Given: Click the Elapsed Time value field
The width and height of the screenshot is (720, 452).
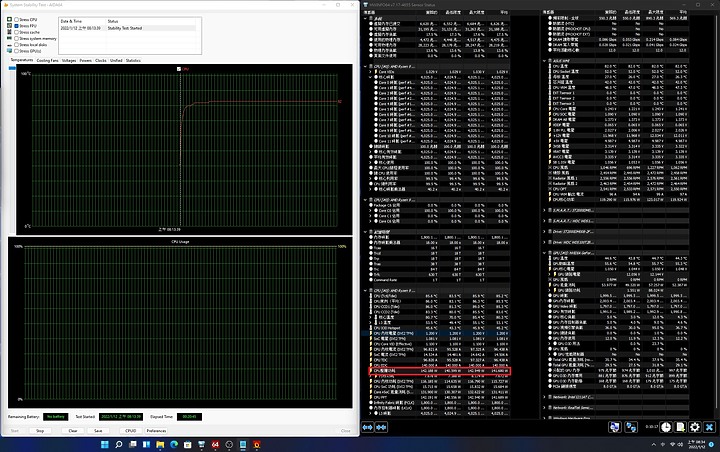Looking at the screenshot, I should (x=189, y=417).
